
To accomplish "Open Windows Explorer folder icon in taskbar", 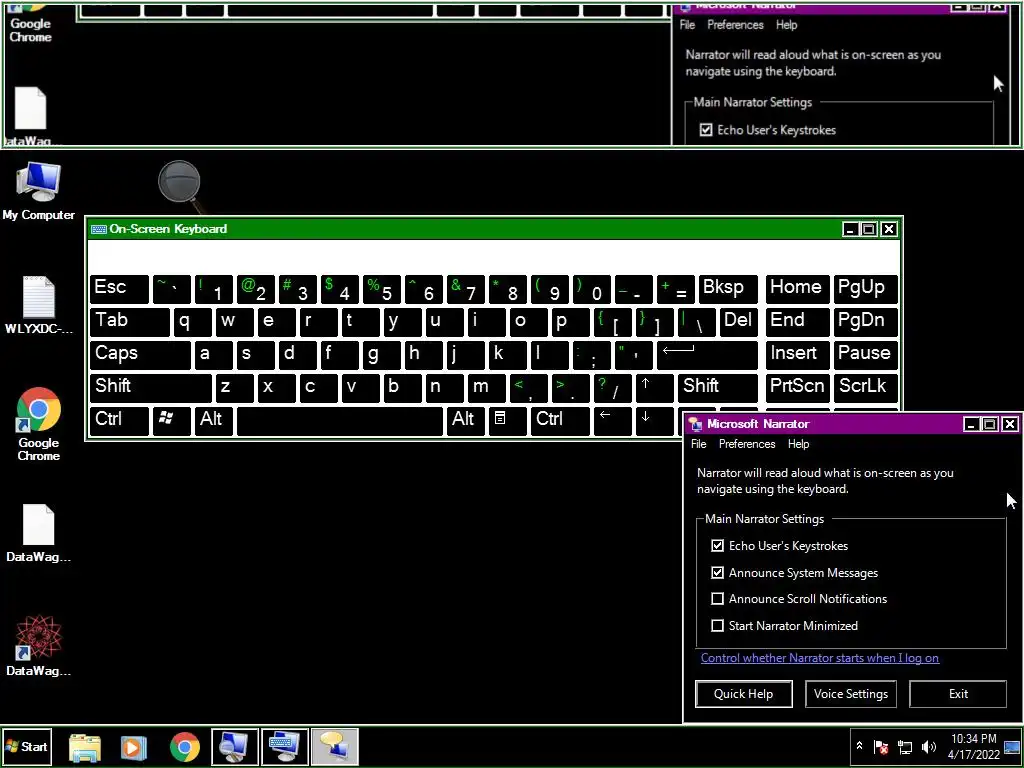I will coord(85,747).
